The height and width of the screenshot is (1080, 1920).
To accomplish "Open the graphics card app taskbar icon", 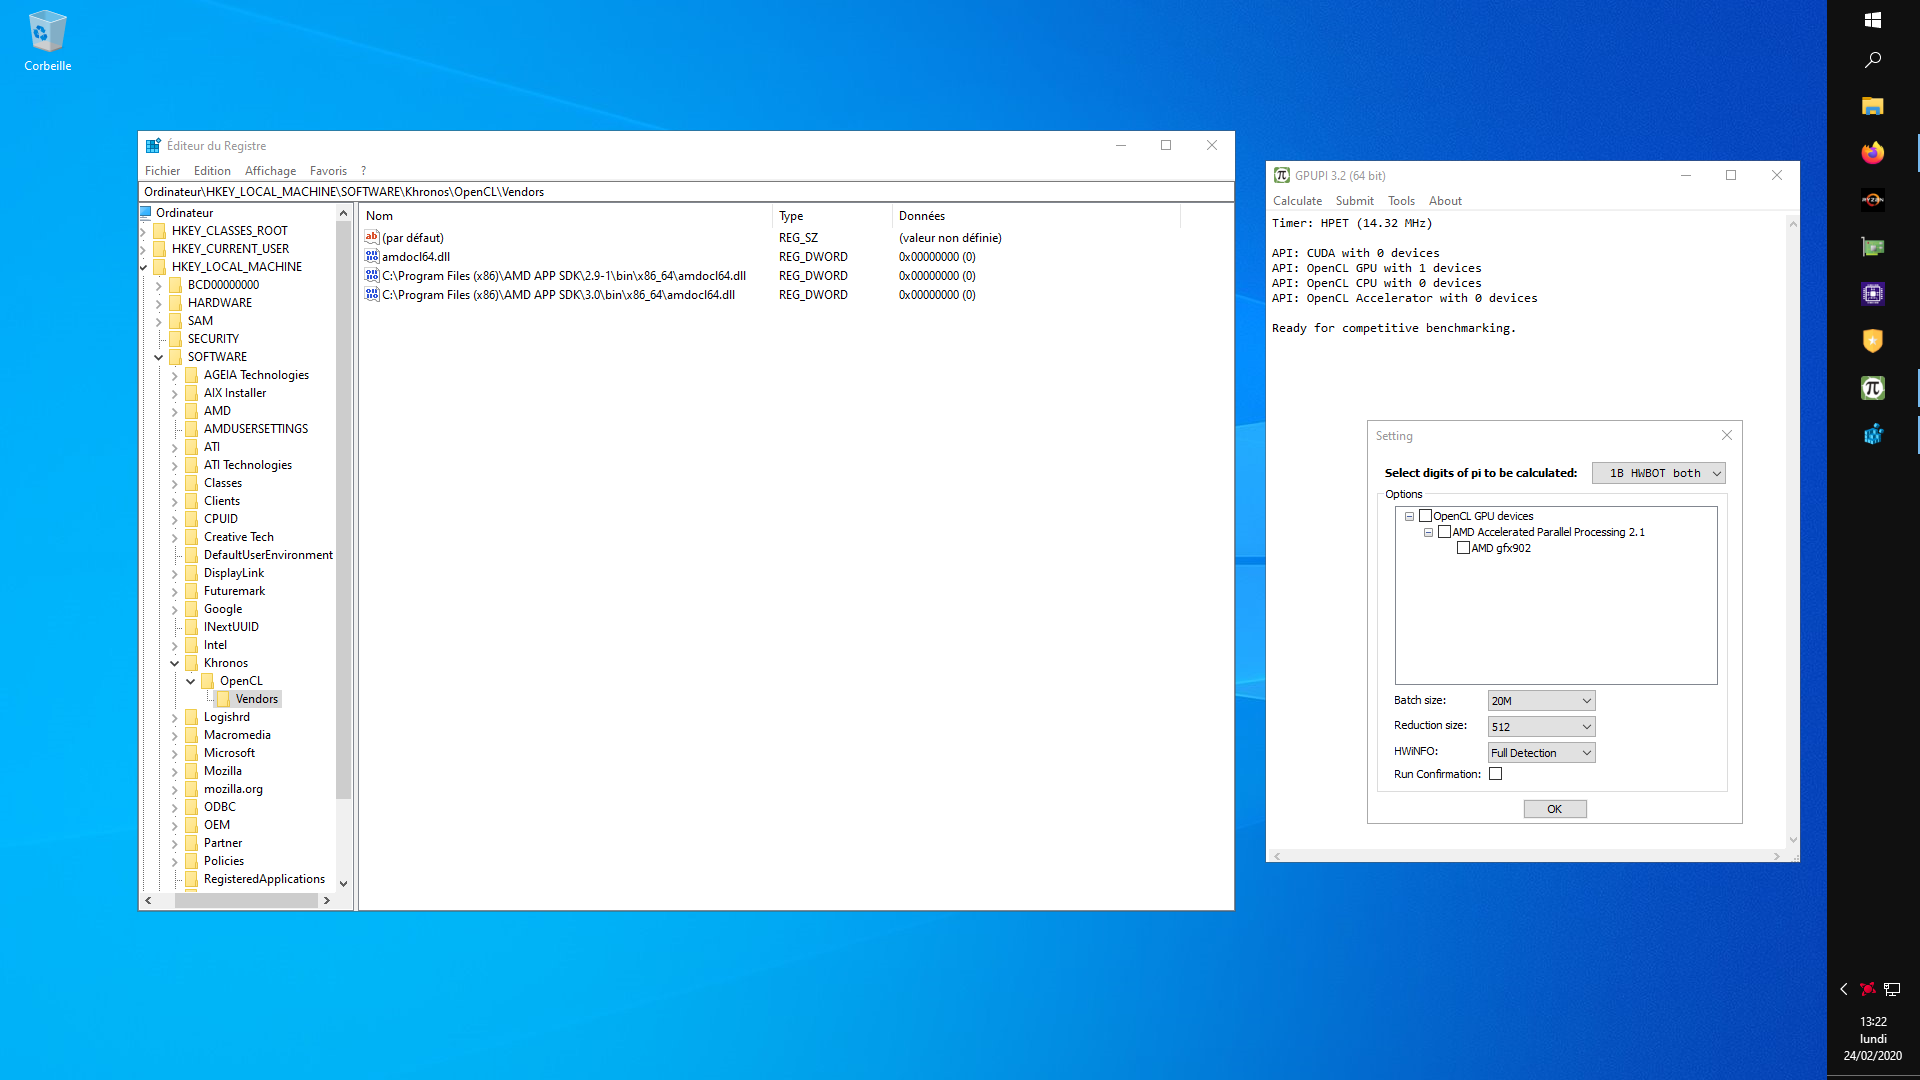I will point(1873,247).
